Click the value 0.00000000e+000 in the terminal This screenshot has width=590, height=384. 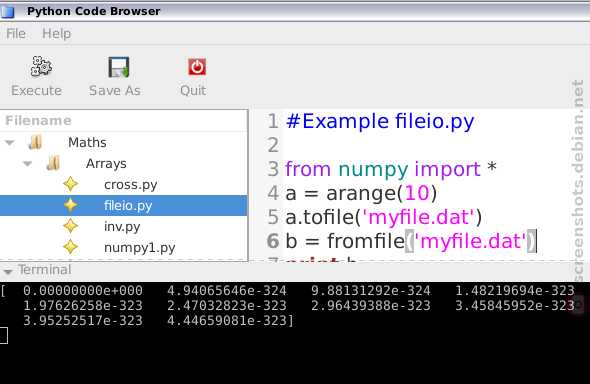point(83,290)
